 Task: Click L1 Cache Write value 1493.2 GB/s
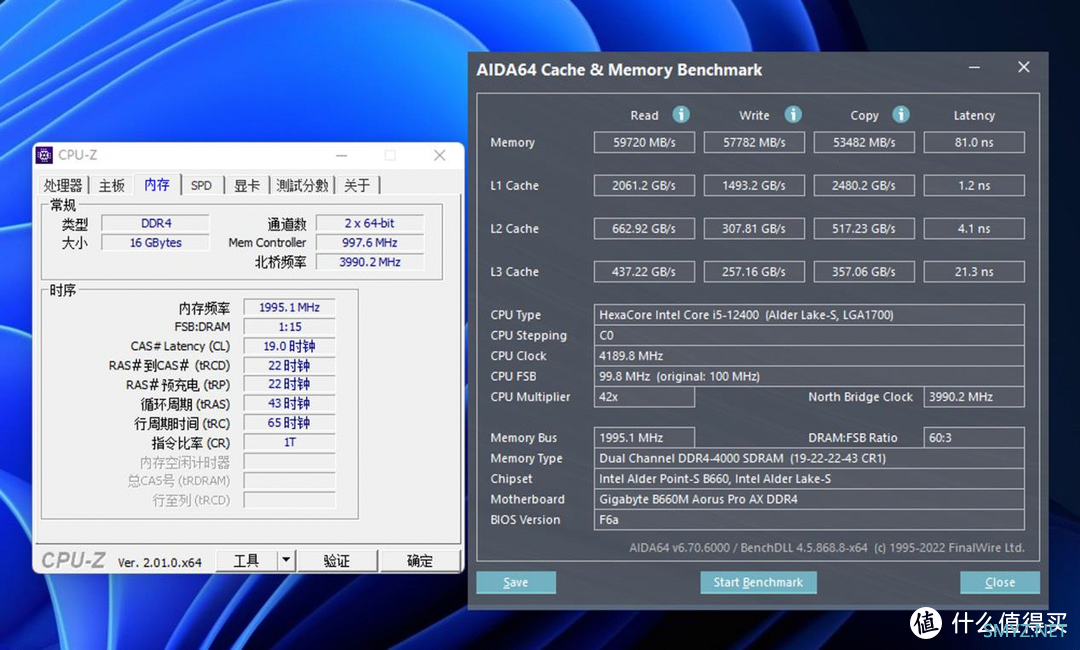click(x=754, y=185)
